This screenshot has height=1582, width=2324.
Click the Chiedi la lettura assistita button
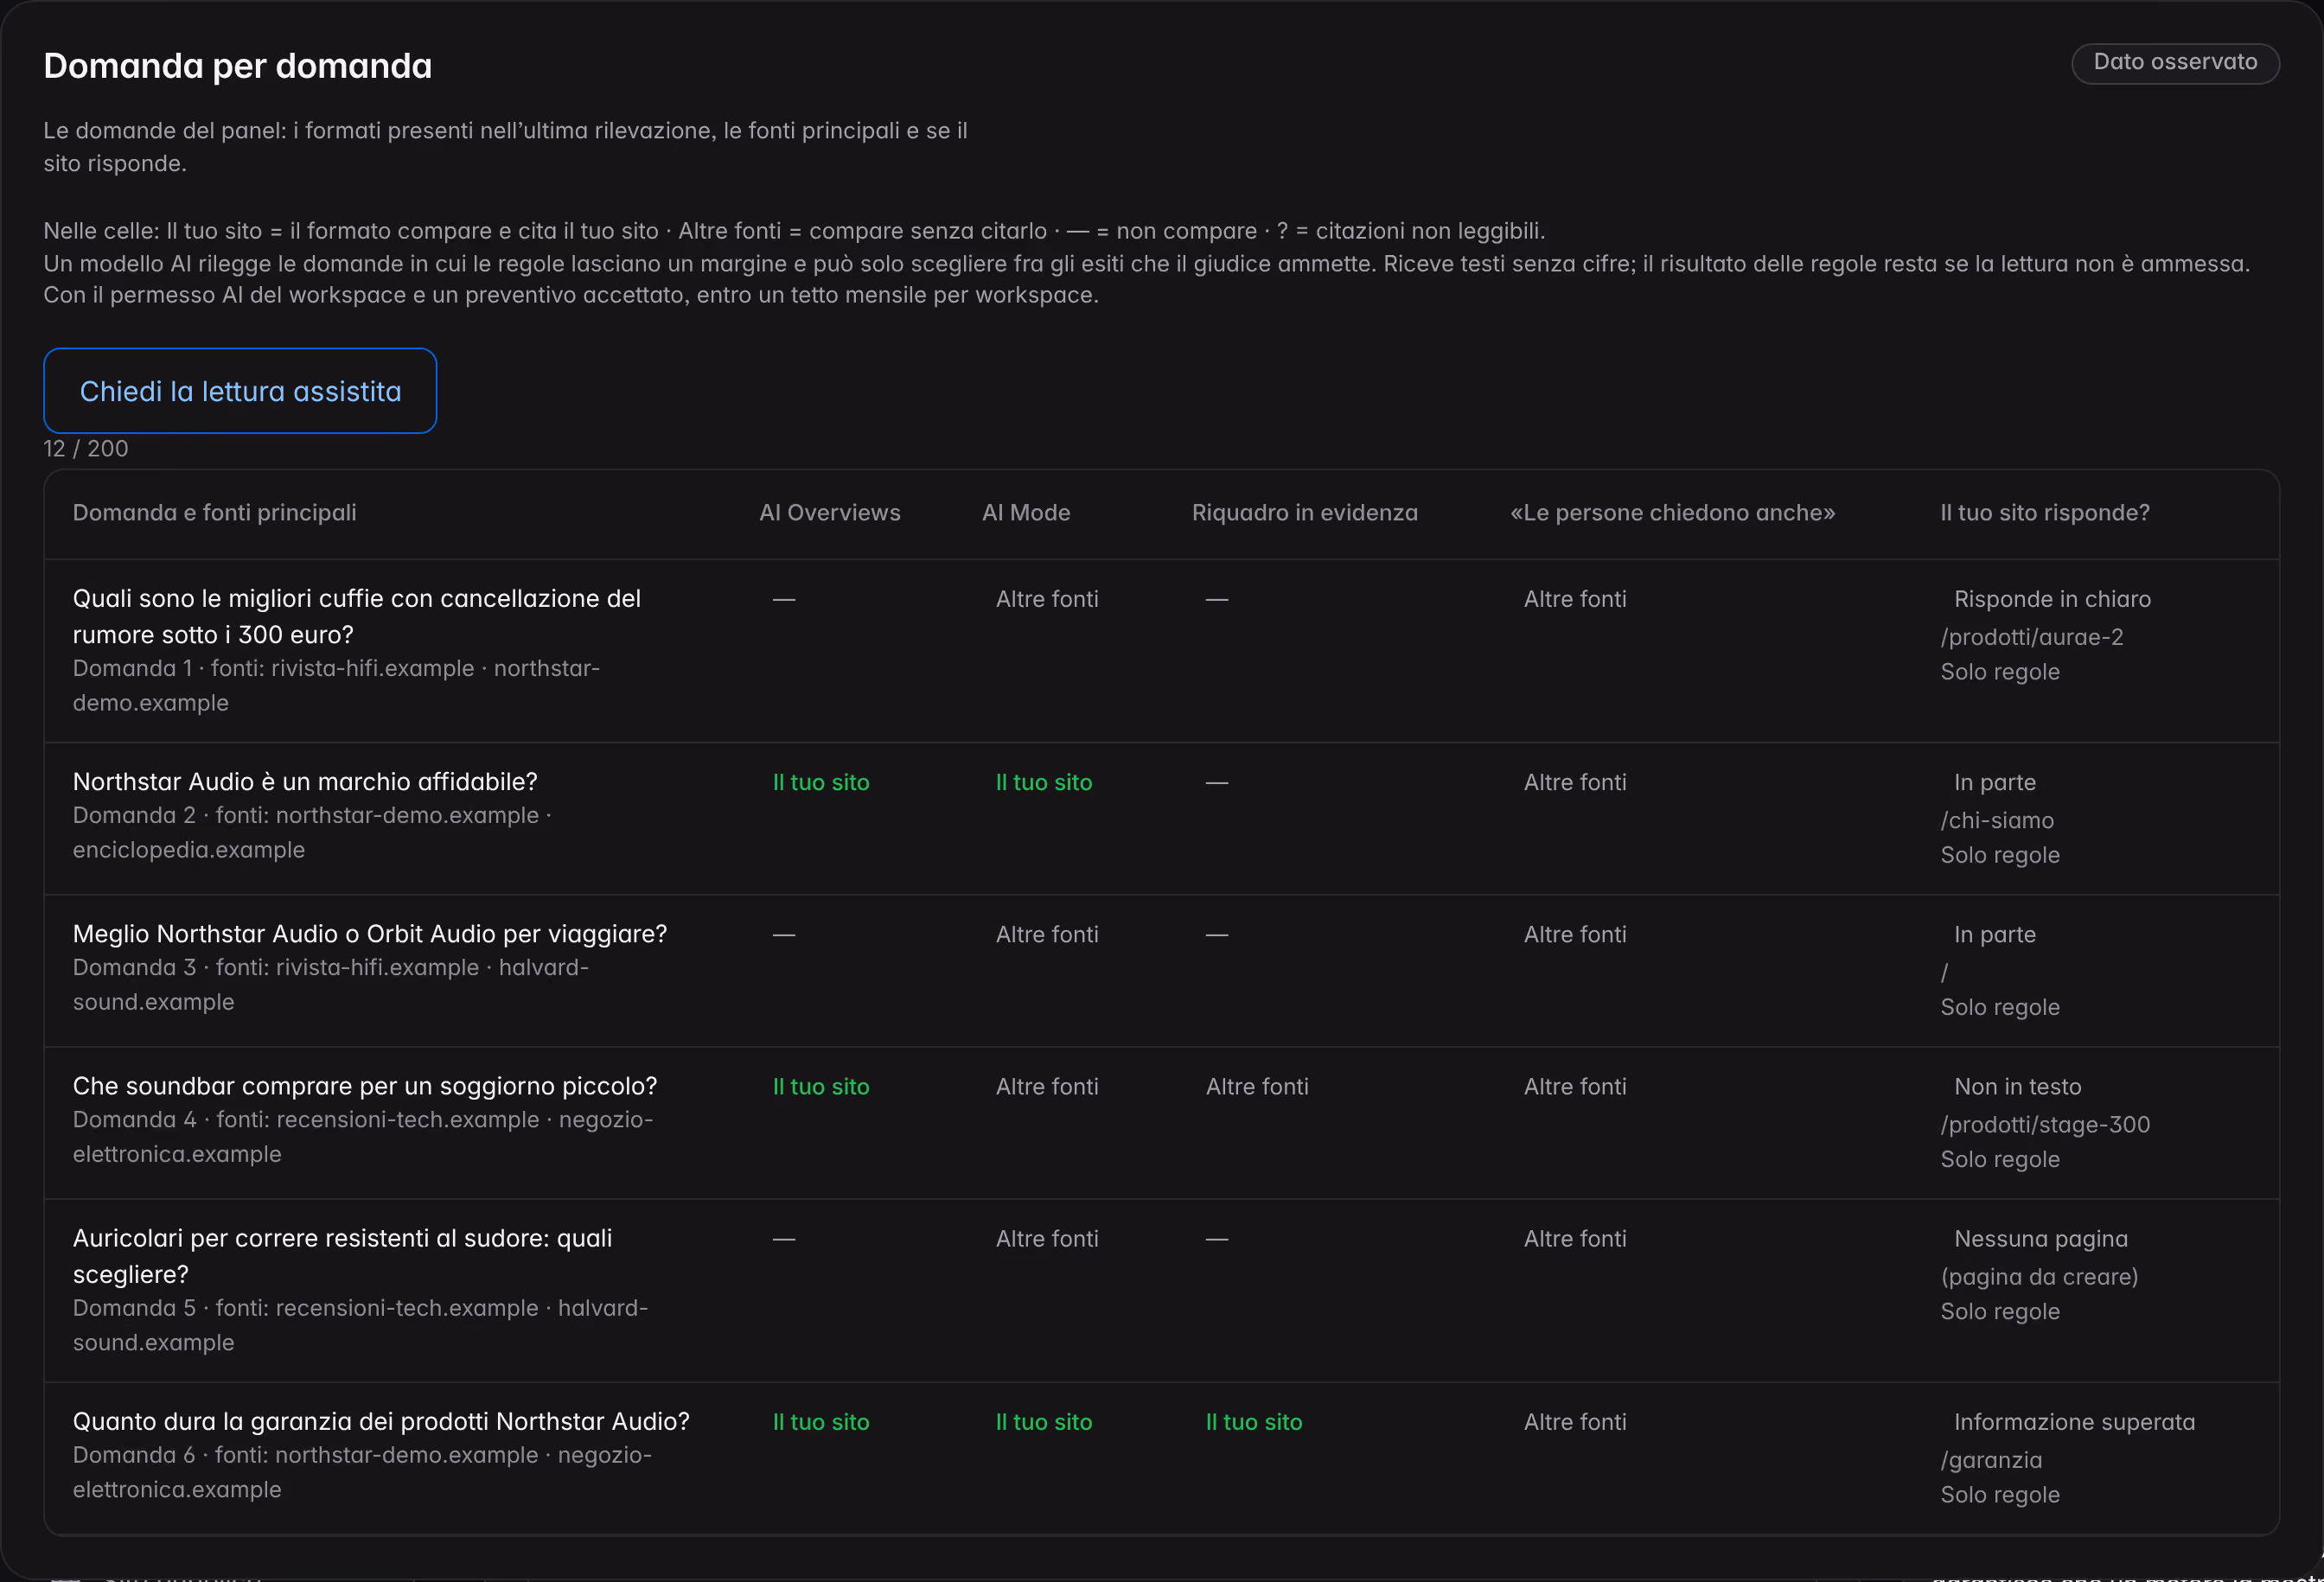(x=240, y=391)
